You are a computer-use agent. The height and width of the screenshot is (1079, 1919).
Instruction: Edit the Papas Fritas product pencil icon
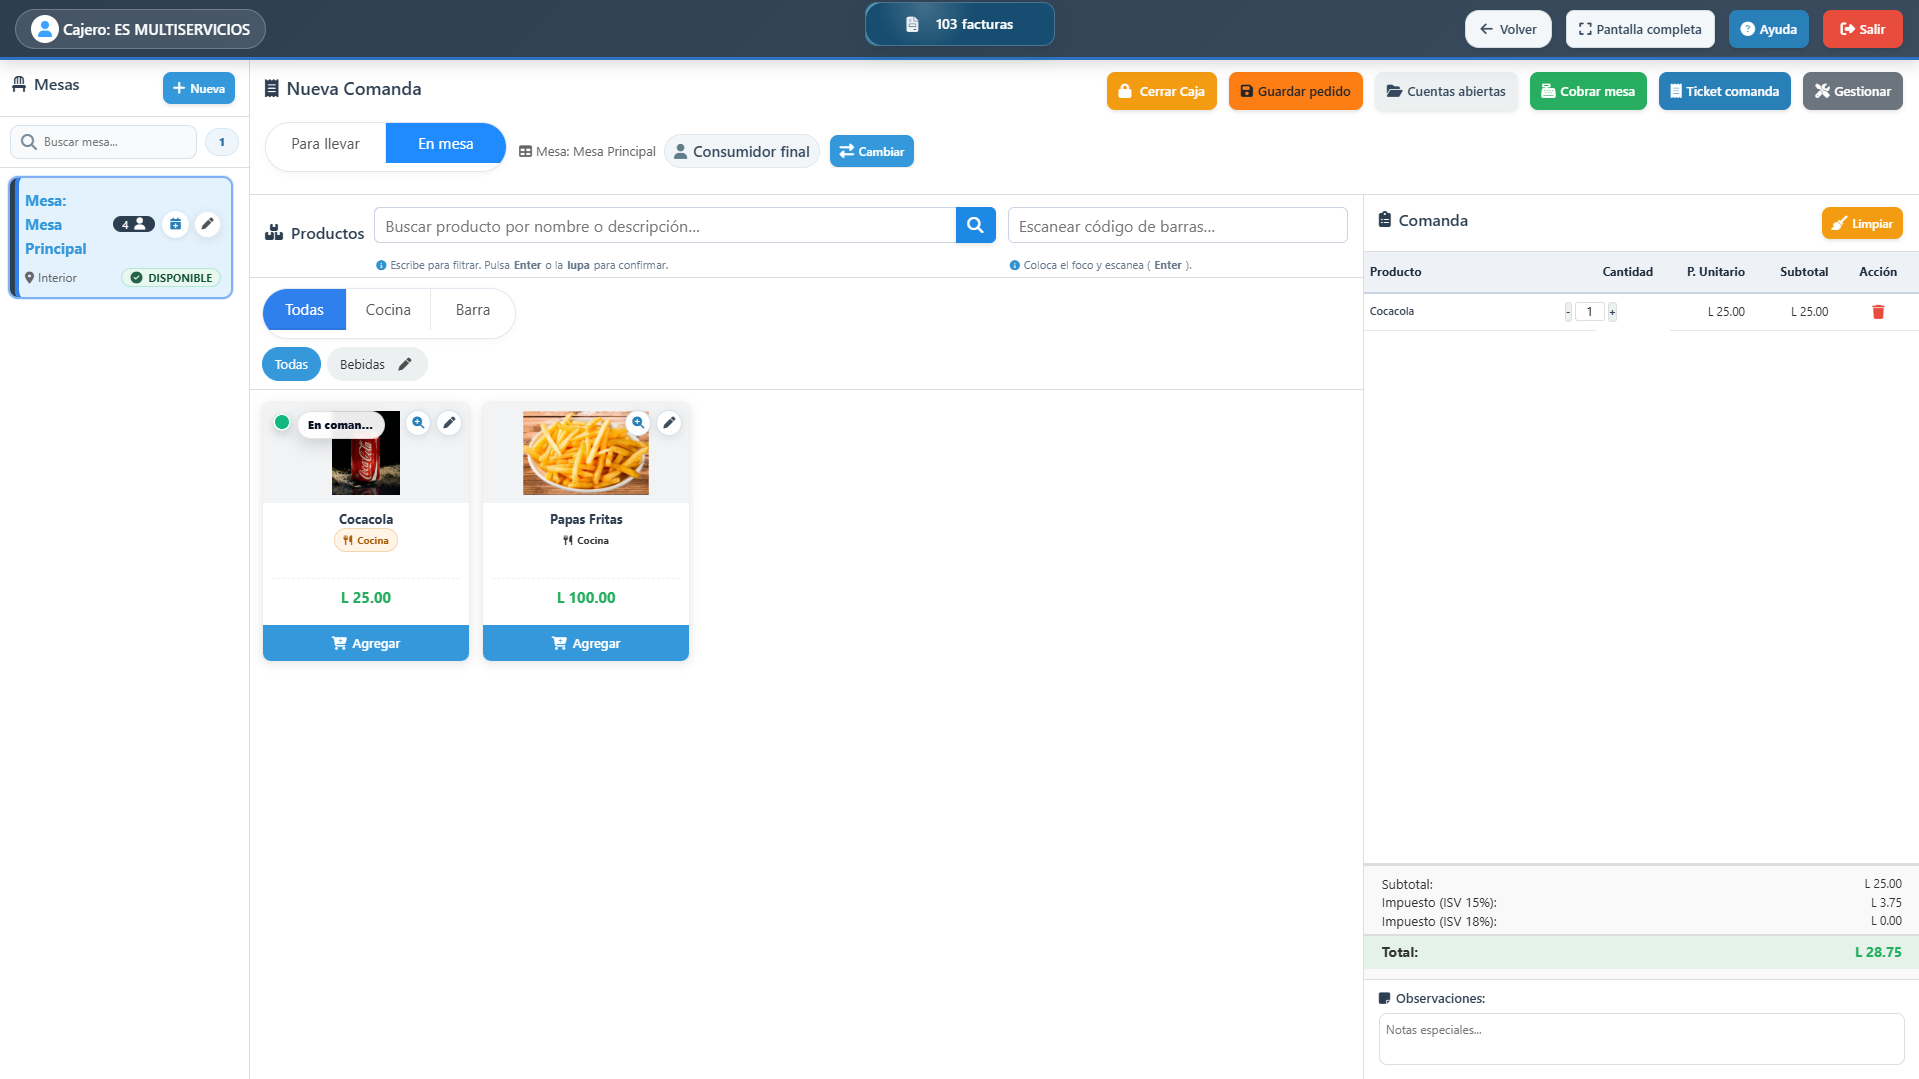point(669,423)
